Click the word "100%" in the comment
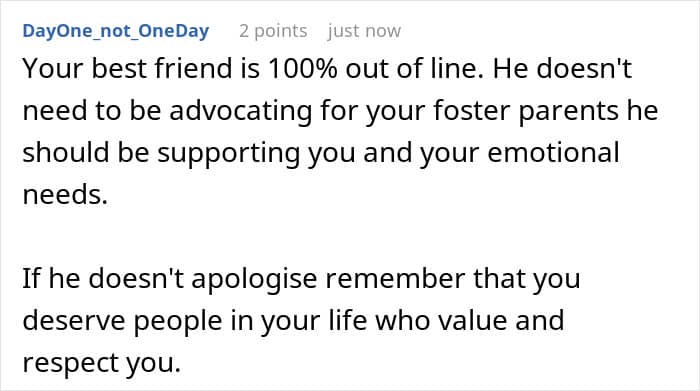Image resolution: width=700 pixels, height=391 pixels. (x=303, y=69)
